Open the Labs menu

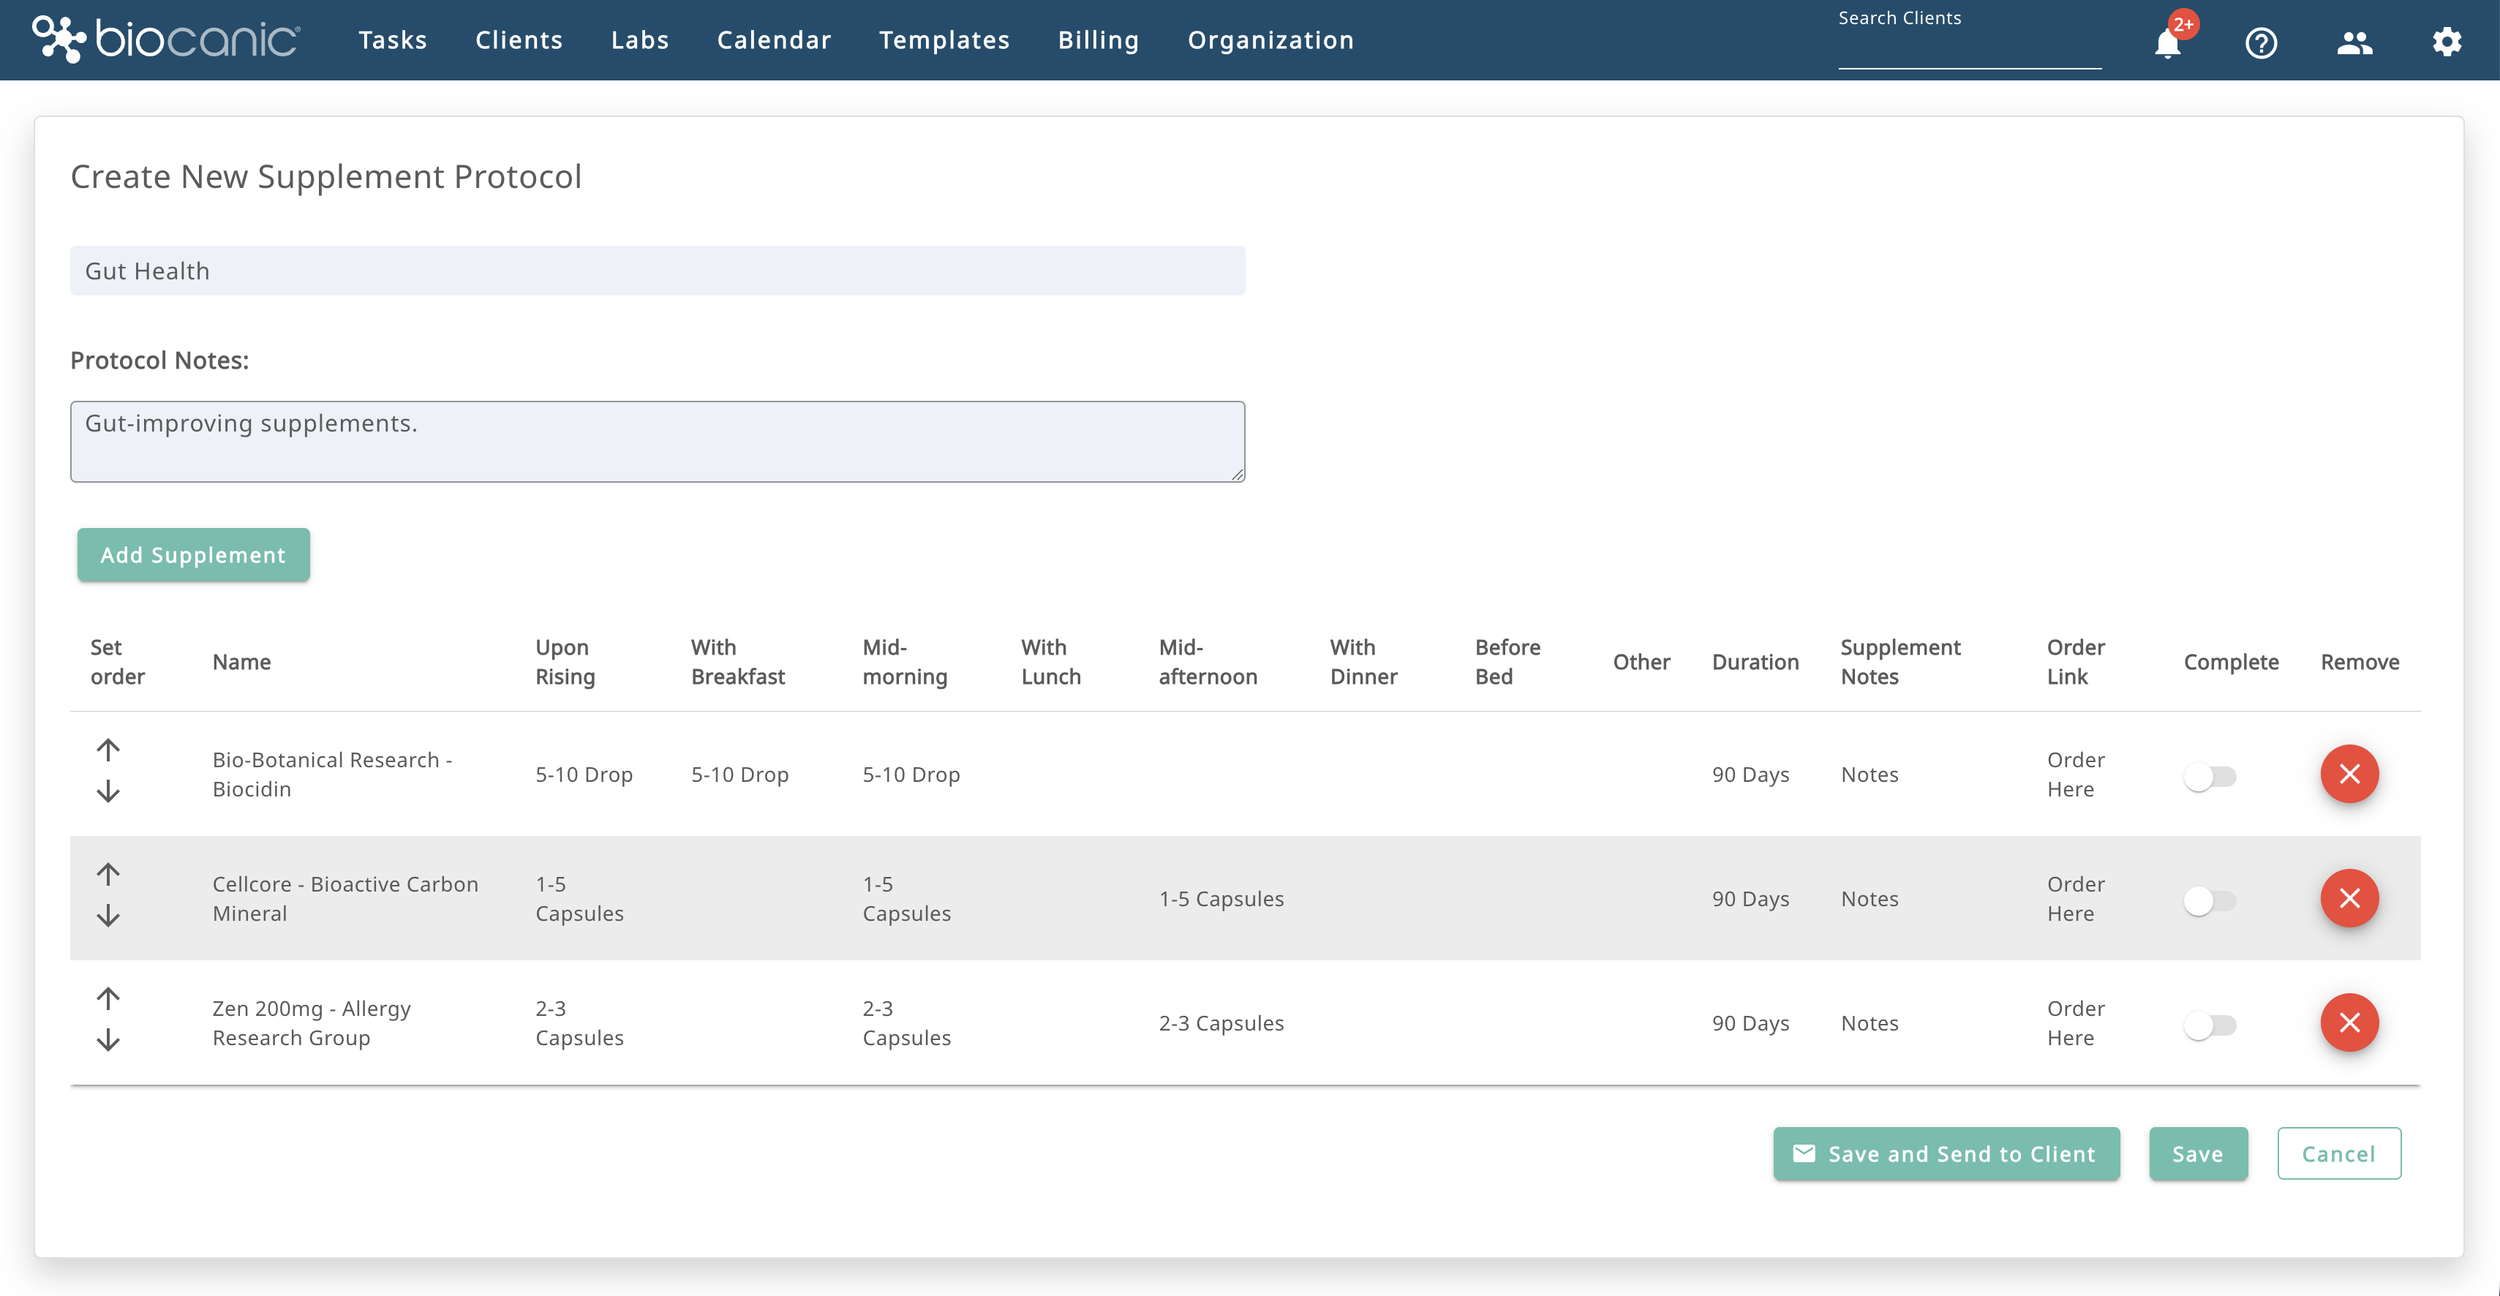(x=640, y=40)
